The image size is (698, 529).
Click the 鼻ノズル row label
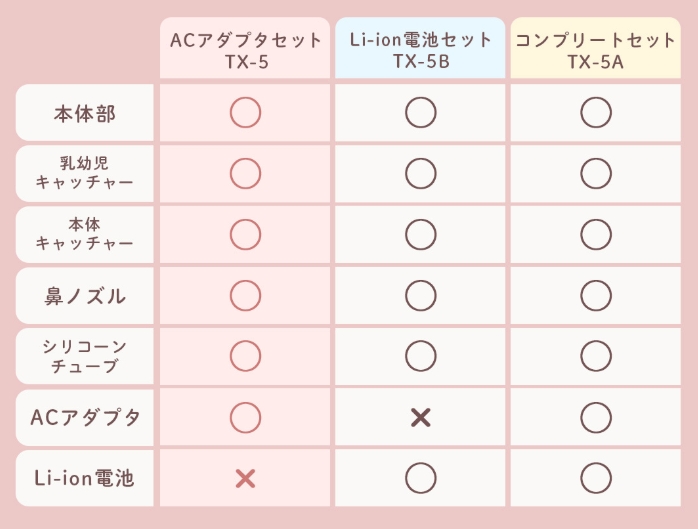[85, 295]
